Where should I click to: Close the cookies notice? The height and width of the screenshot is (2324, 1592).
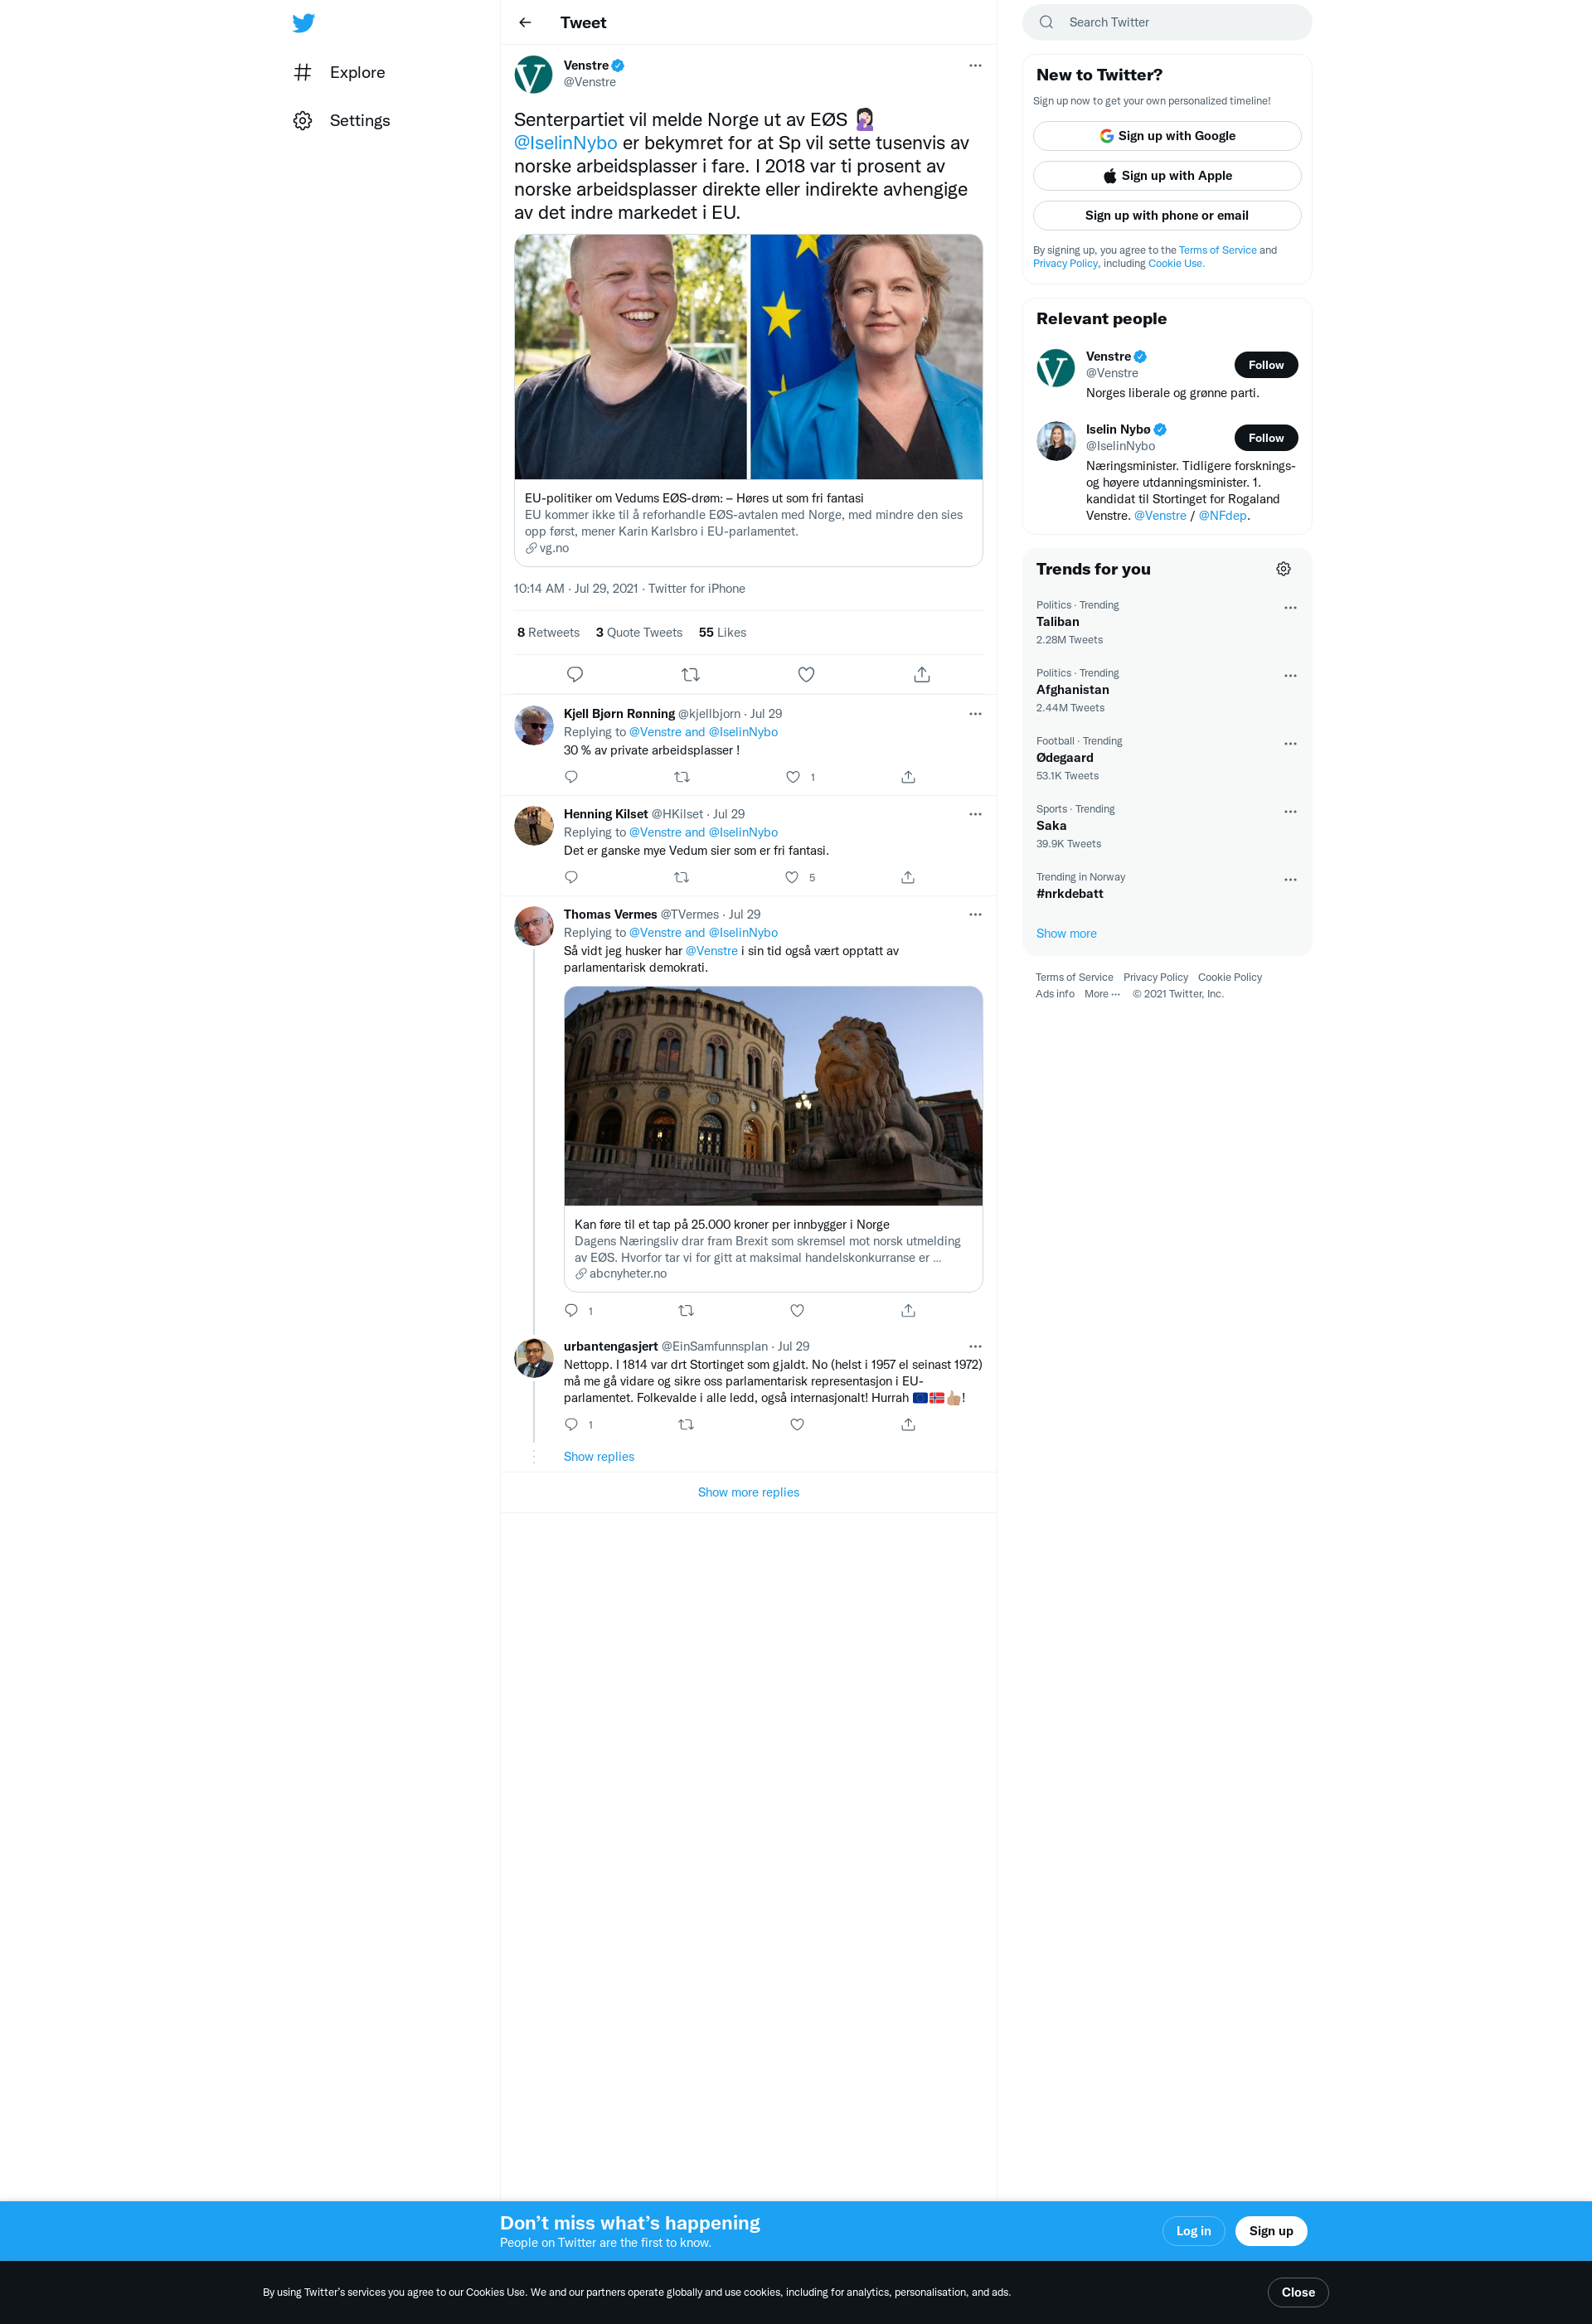(1298, 2292)
